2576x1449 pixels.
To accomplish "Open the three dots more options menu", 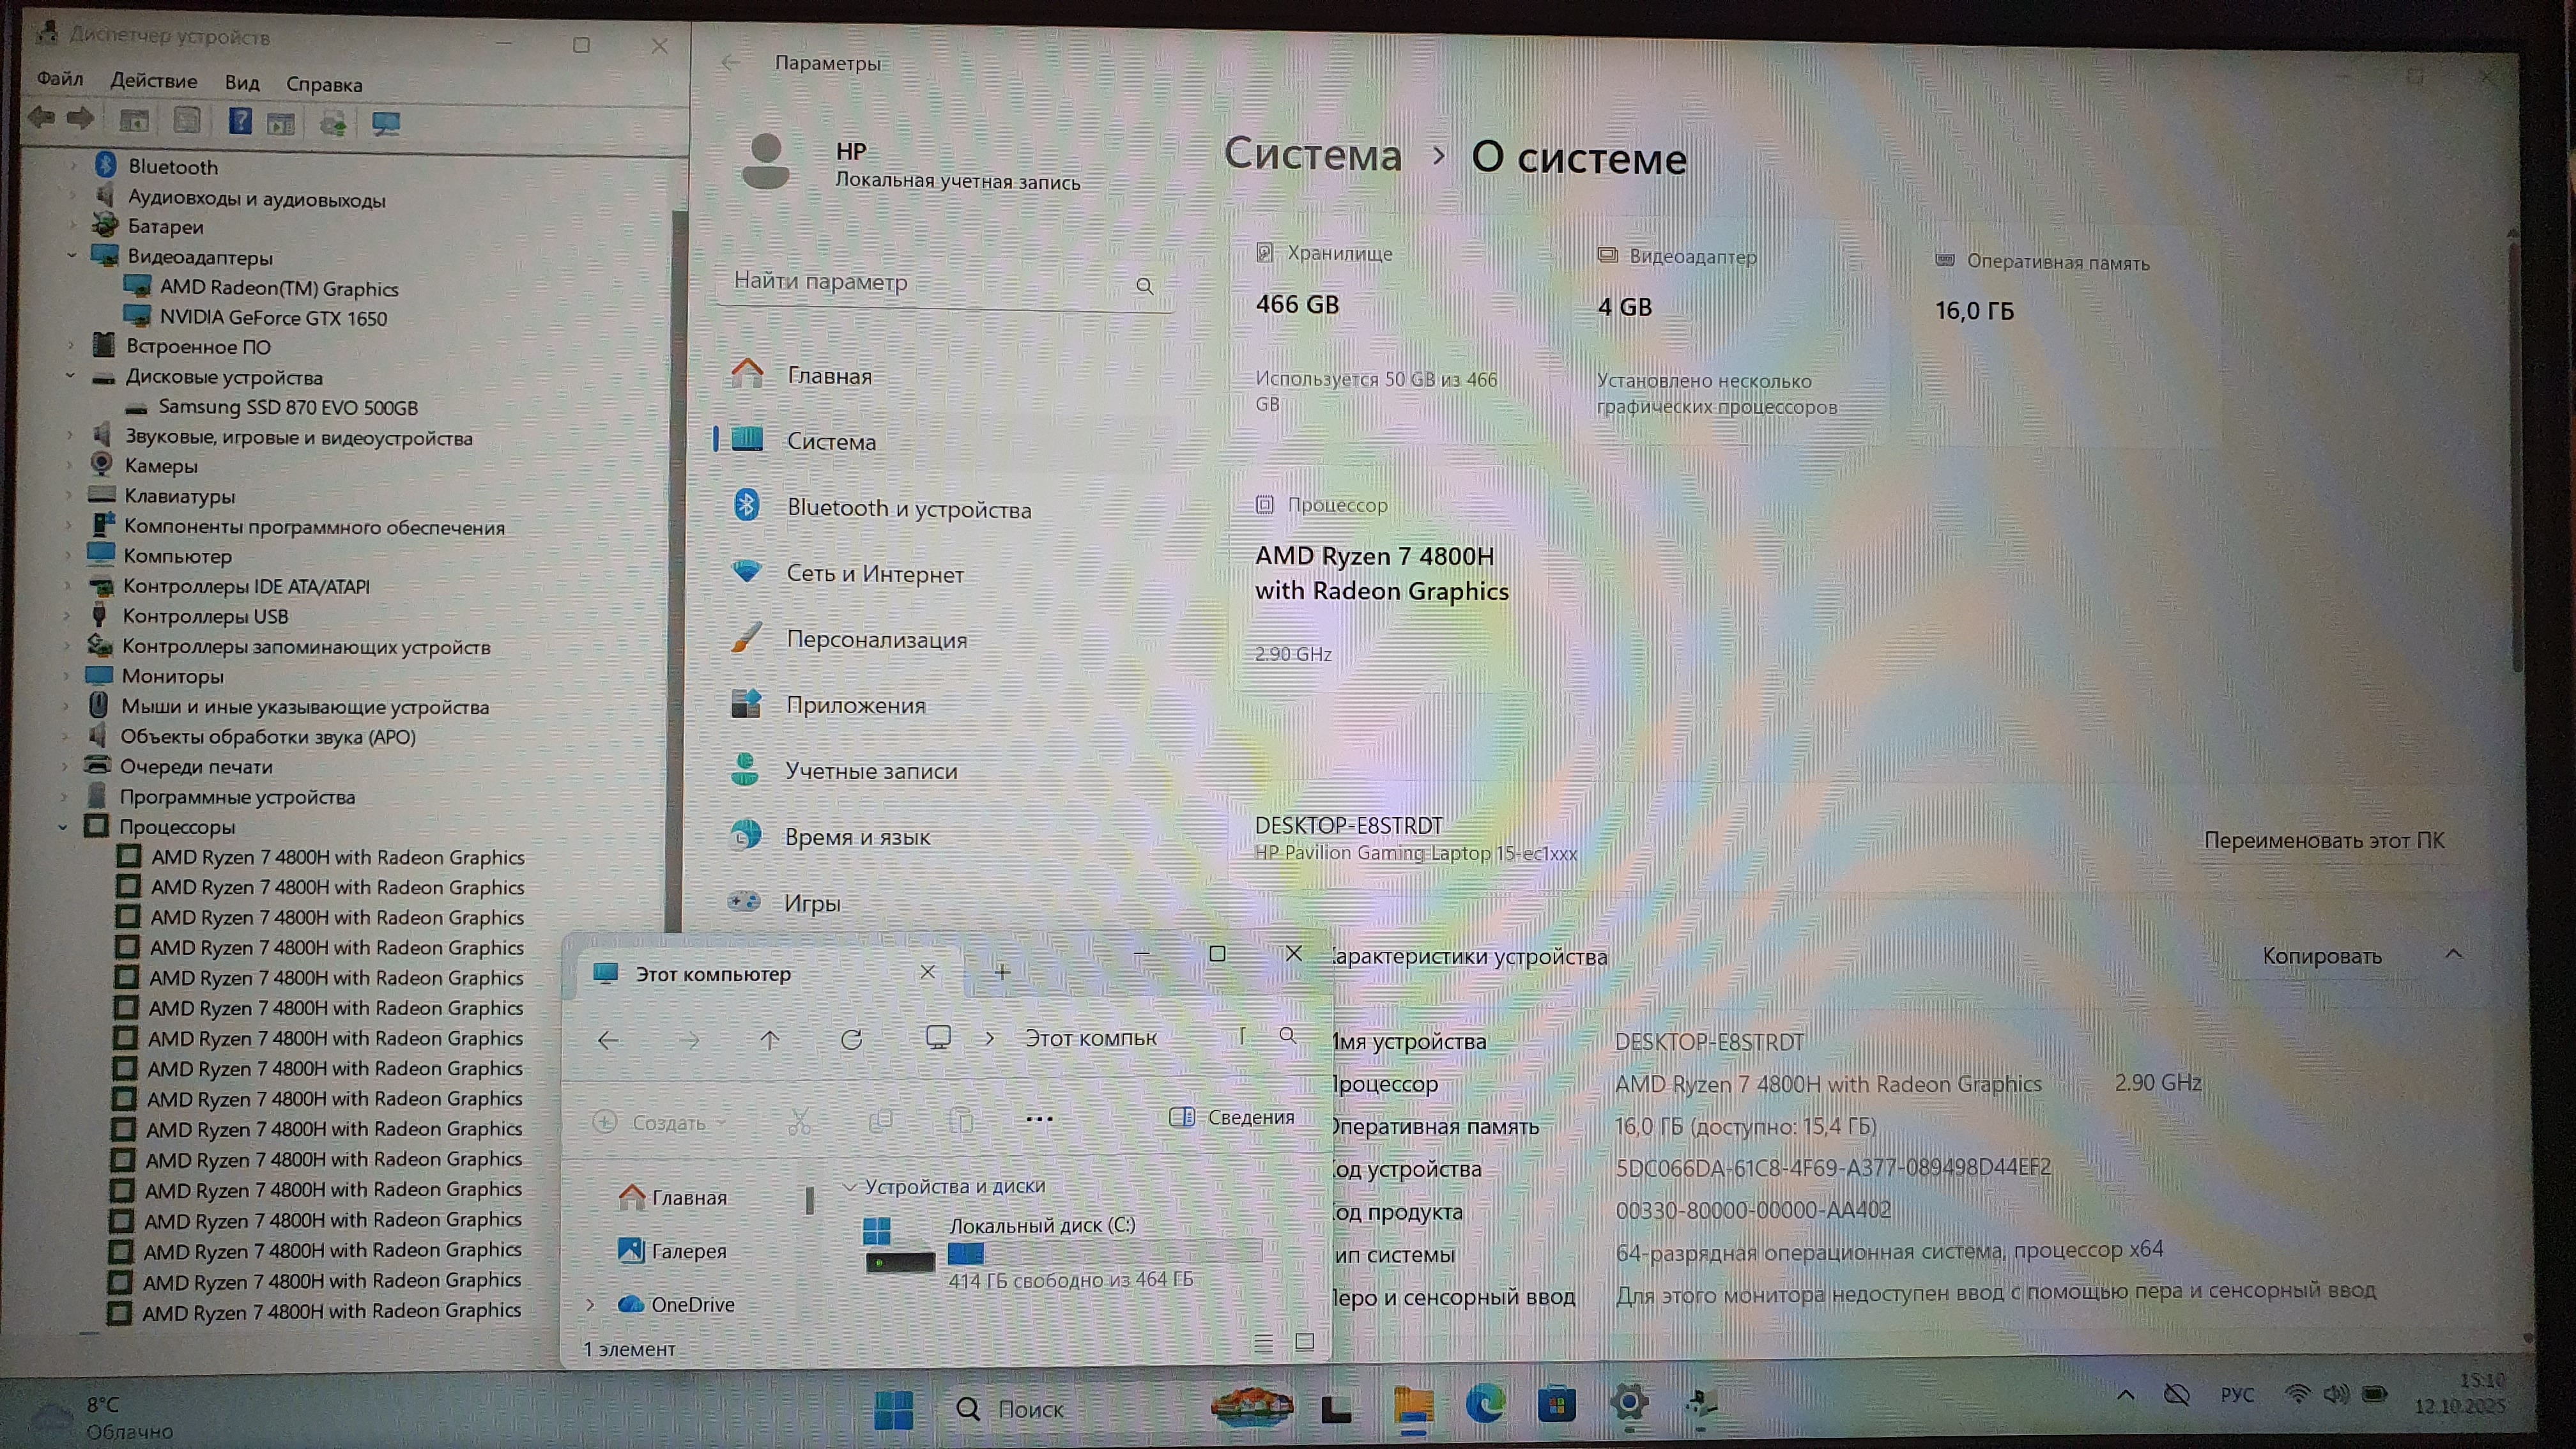I will point(1039,1119).
